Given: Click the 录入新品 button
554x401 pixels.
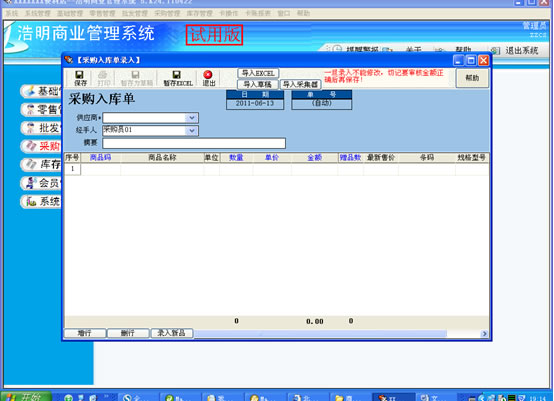Looking at the screenshot, I should [x=172, y=333].
